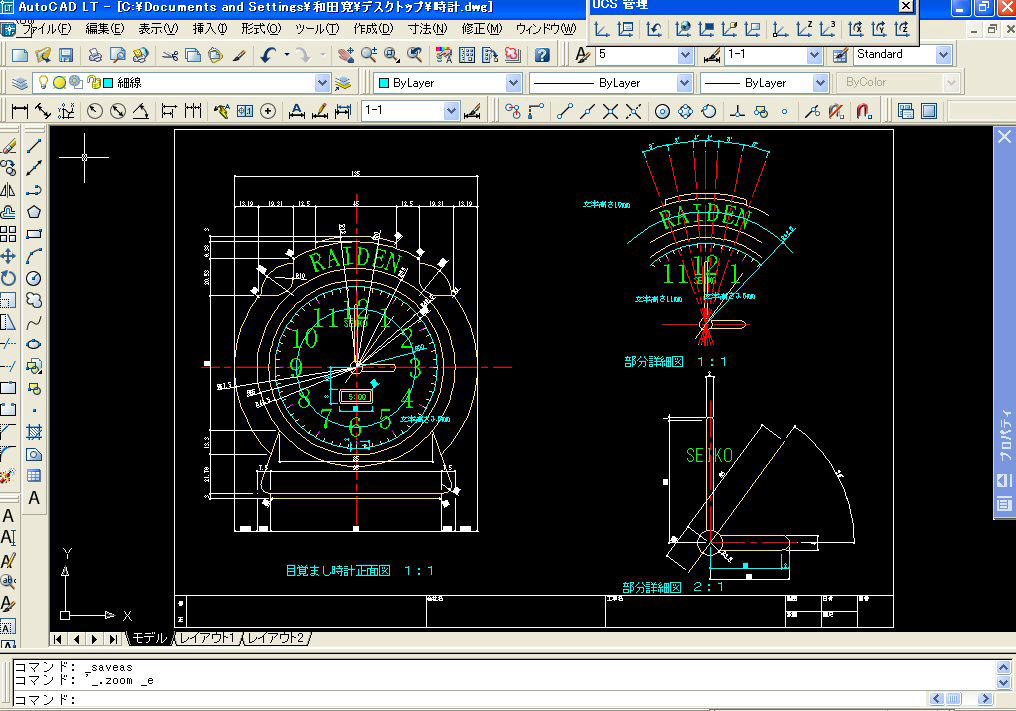Open the ByLayer linetype dropdown
The image size is (1016, 711).
click(684, 83)
